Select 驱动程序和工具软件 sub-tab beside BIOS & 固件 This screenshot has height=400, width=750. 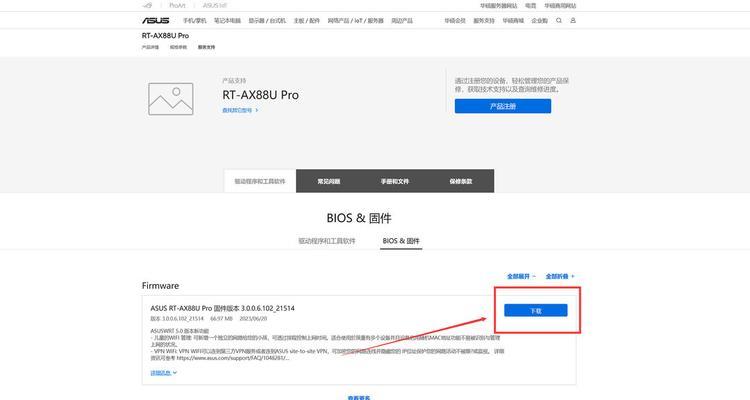327,241
